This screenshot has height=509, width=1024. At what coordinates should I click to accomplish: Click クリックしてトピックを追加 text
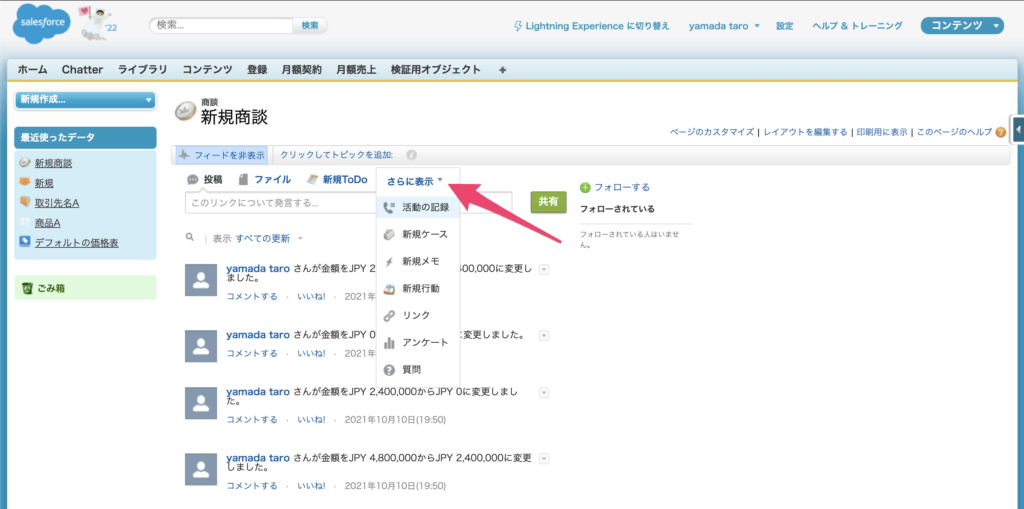[x=336, y=156]
